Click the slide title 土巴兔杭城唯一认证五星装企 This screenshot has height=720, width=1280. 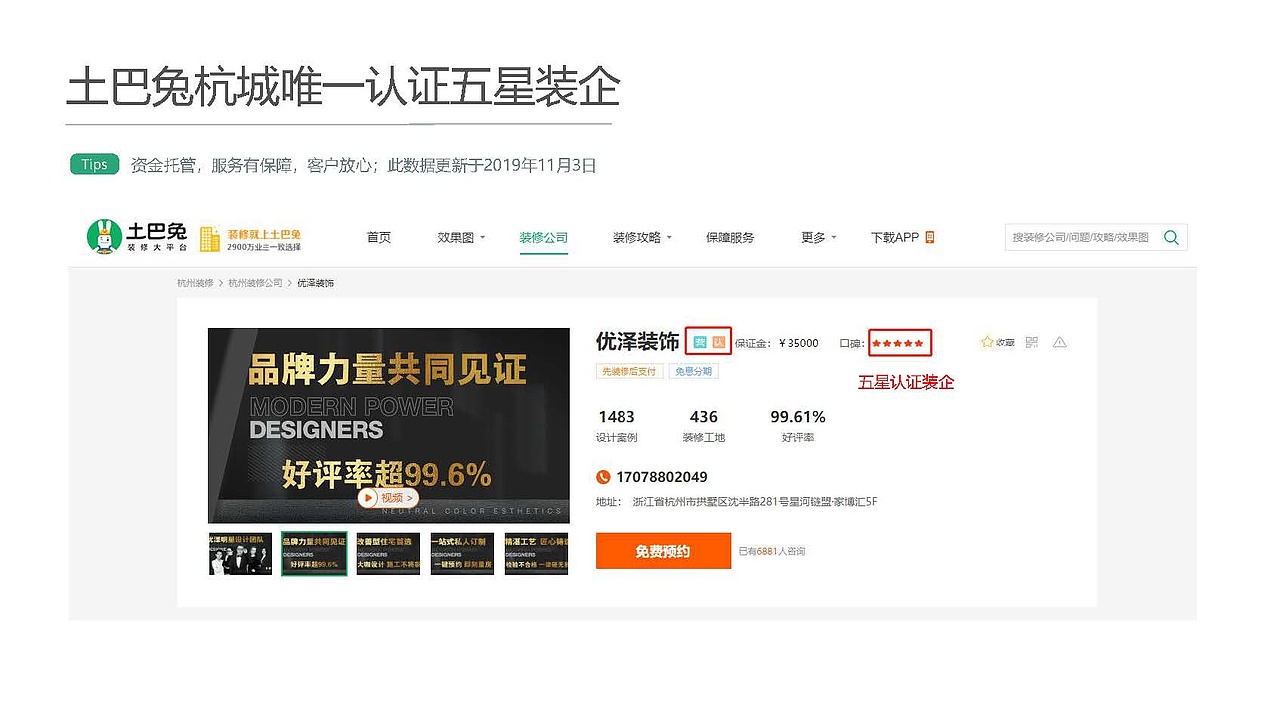click(x=343, y=88)
